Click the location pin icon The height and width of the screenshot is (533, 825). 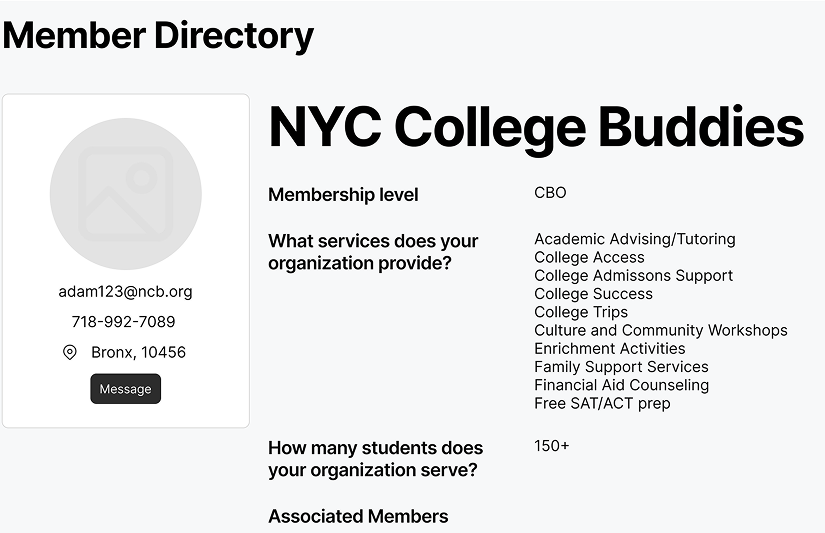[x=70, y=352]
